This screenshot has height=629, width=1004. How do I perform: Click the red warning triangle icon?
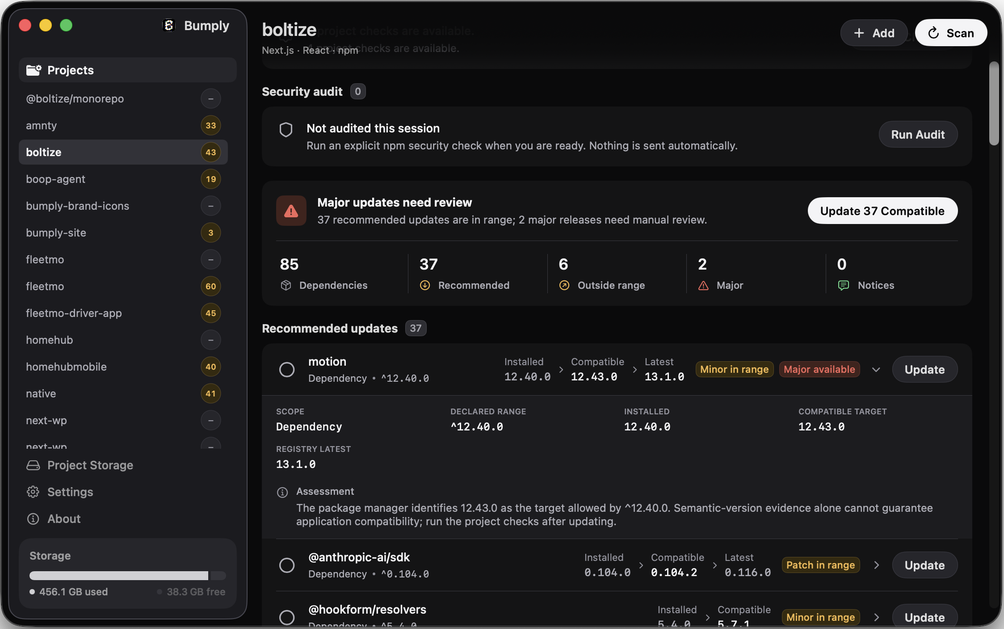point(291,211)
